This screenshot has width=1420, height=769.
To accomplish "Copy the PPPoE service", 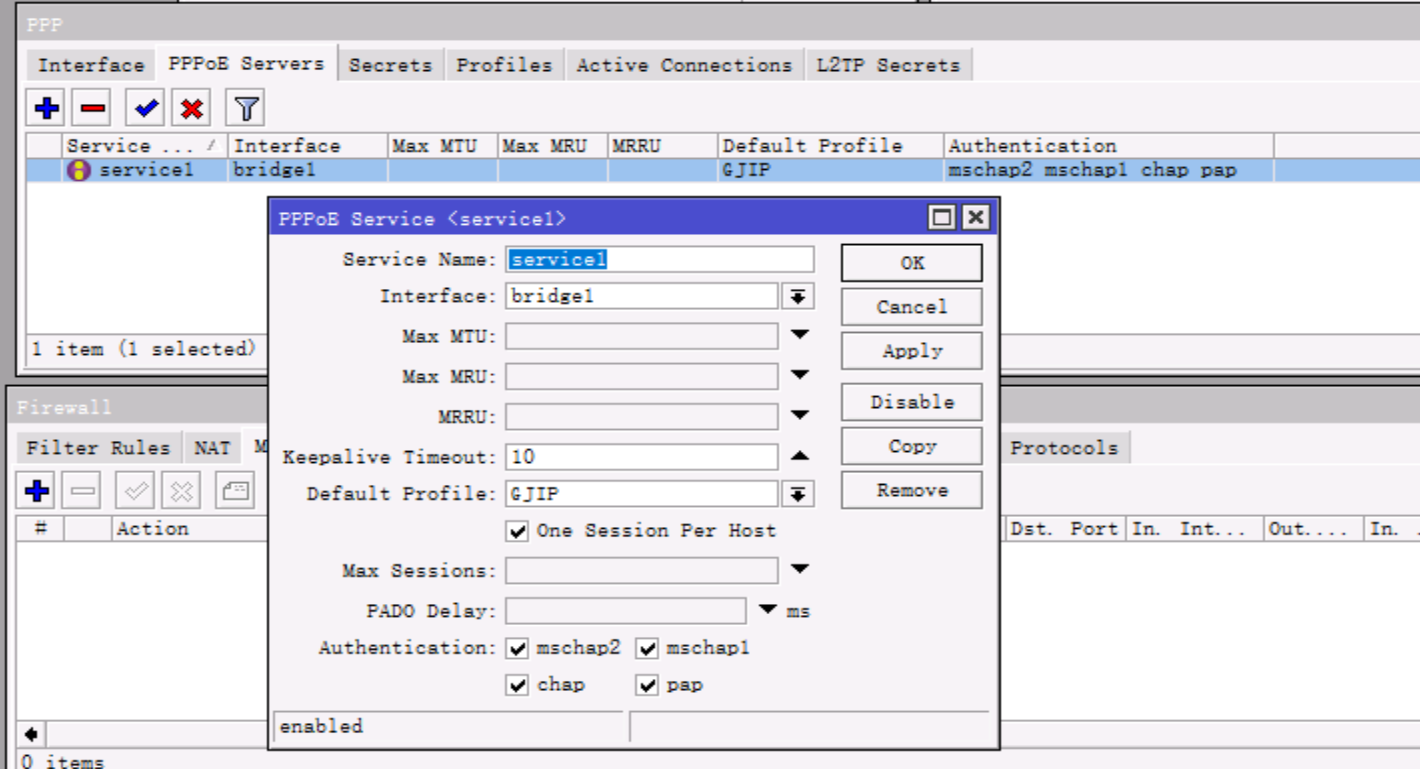I will 911,446.
